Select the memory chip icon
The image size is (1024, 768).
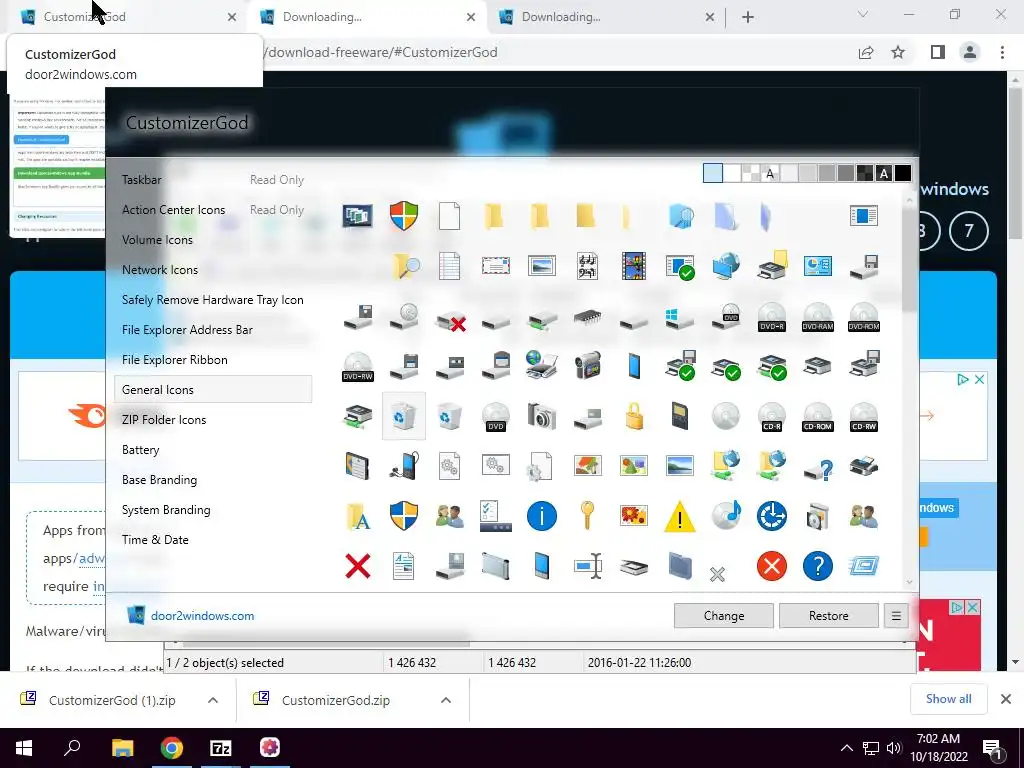(x=588, y=318)
